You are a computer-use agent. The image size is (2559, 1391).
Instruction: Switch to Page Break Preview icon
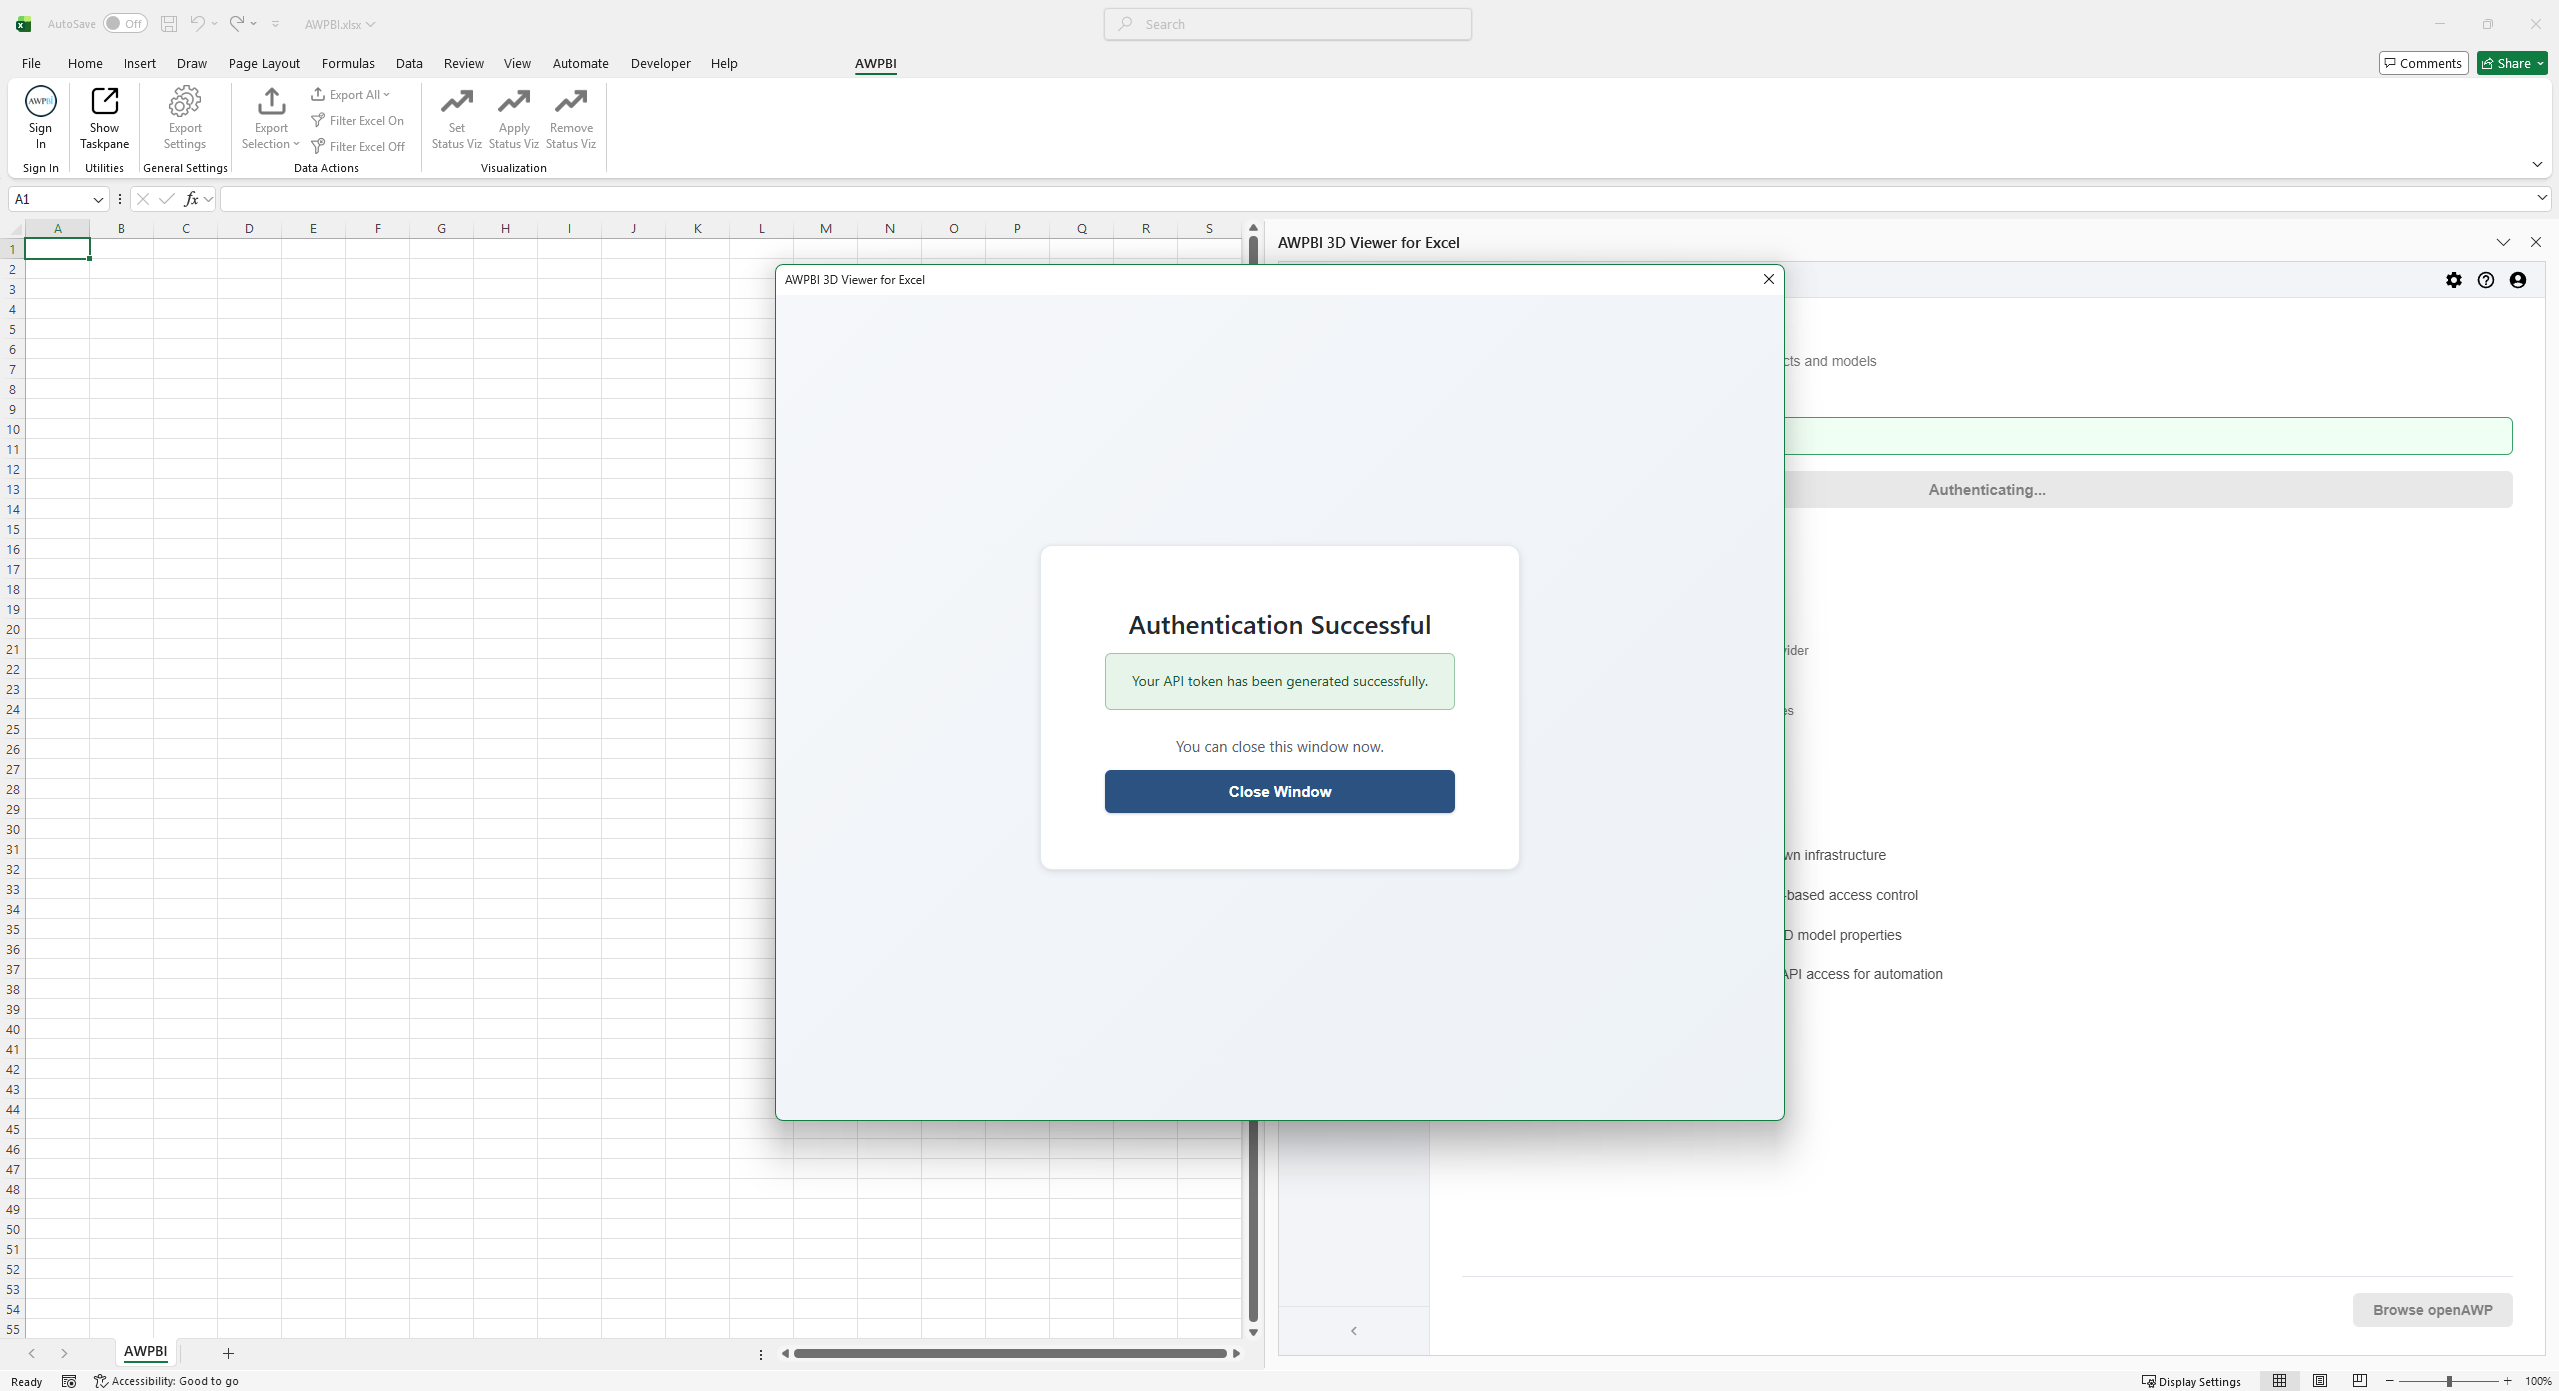[2360, 1381]
